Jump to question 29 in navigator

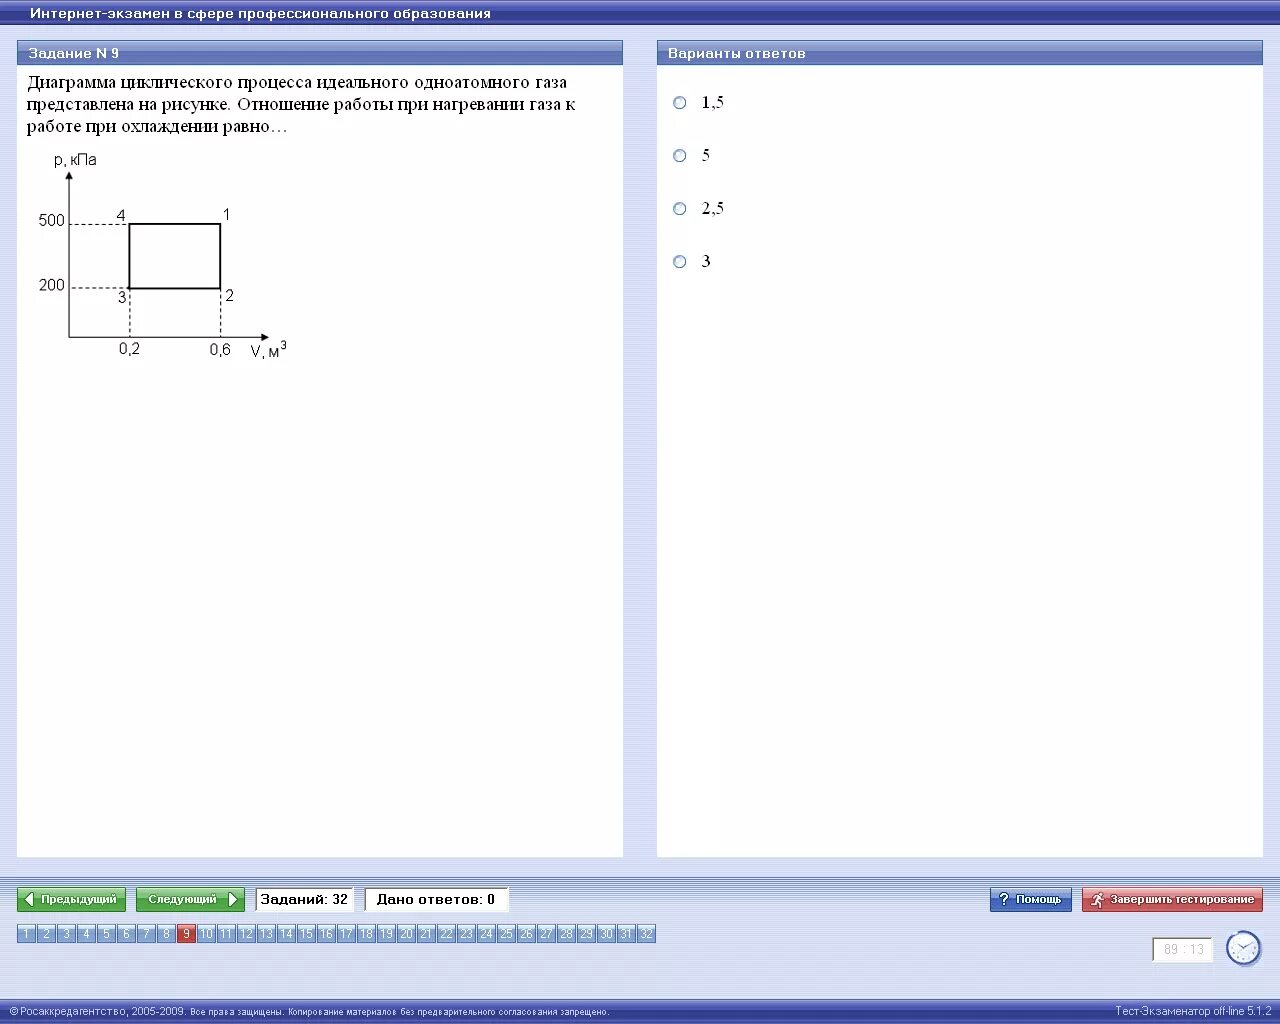tap(586, 934)
